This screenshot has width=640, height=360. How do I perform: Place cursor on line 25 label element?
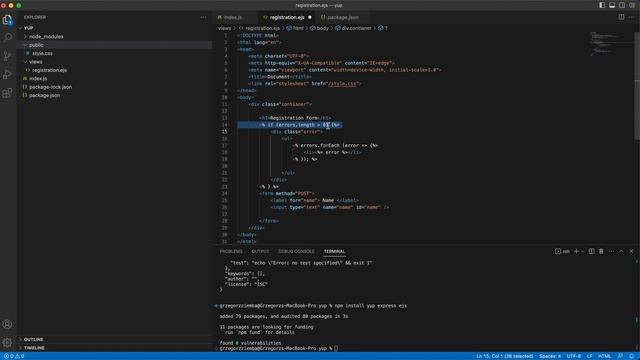314,200
